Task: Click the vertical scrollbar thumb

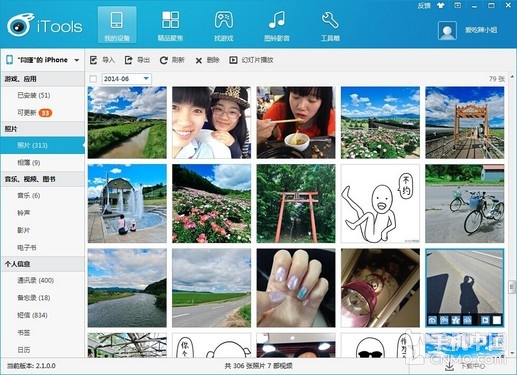Action: [512, 287]
